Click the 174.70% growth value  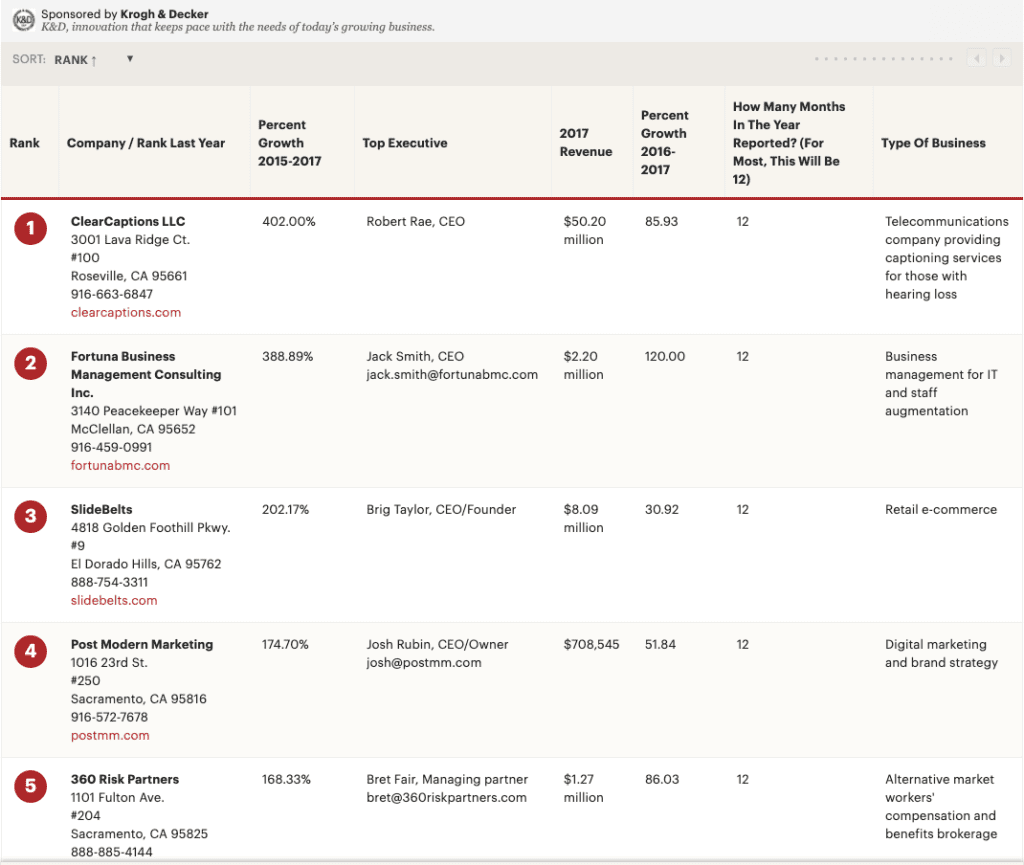point(285,644)
